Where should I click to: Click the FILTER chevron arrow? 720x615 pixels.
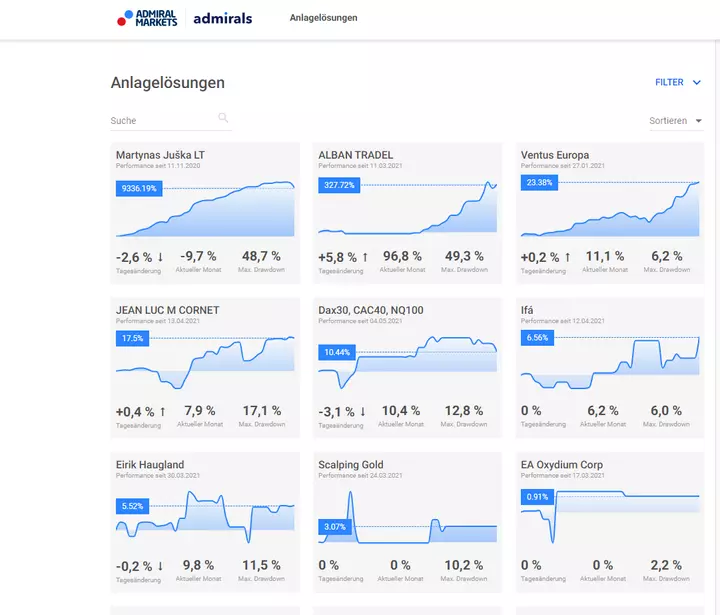[x=697, y=83]
